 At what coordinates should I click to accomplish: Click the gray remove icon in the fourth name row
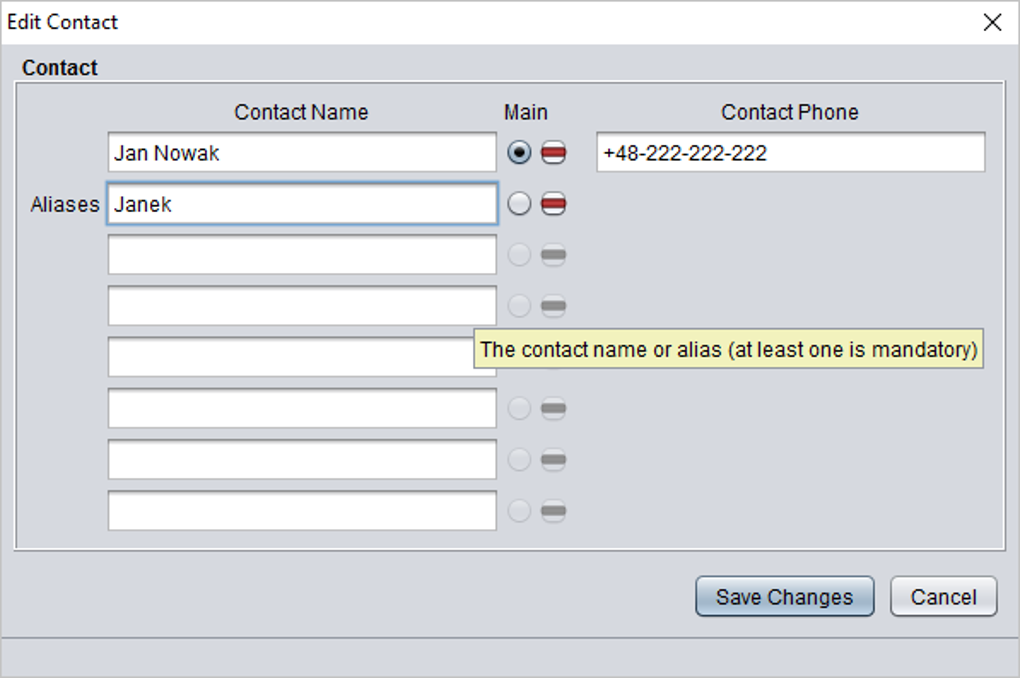tap(553, 306)
